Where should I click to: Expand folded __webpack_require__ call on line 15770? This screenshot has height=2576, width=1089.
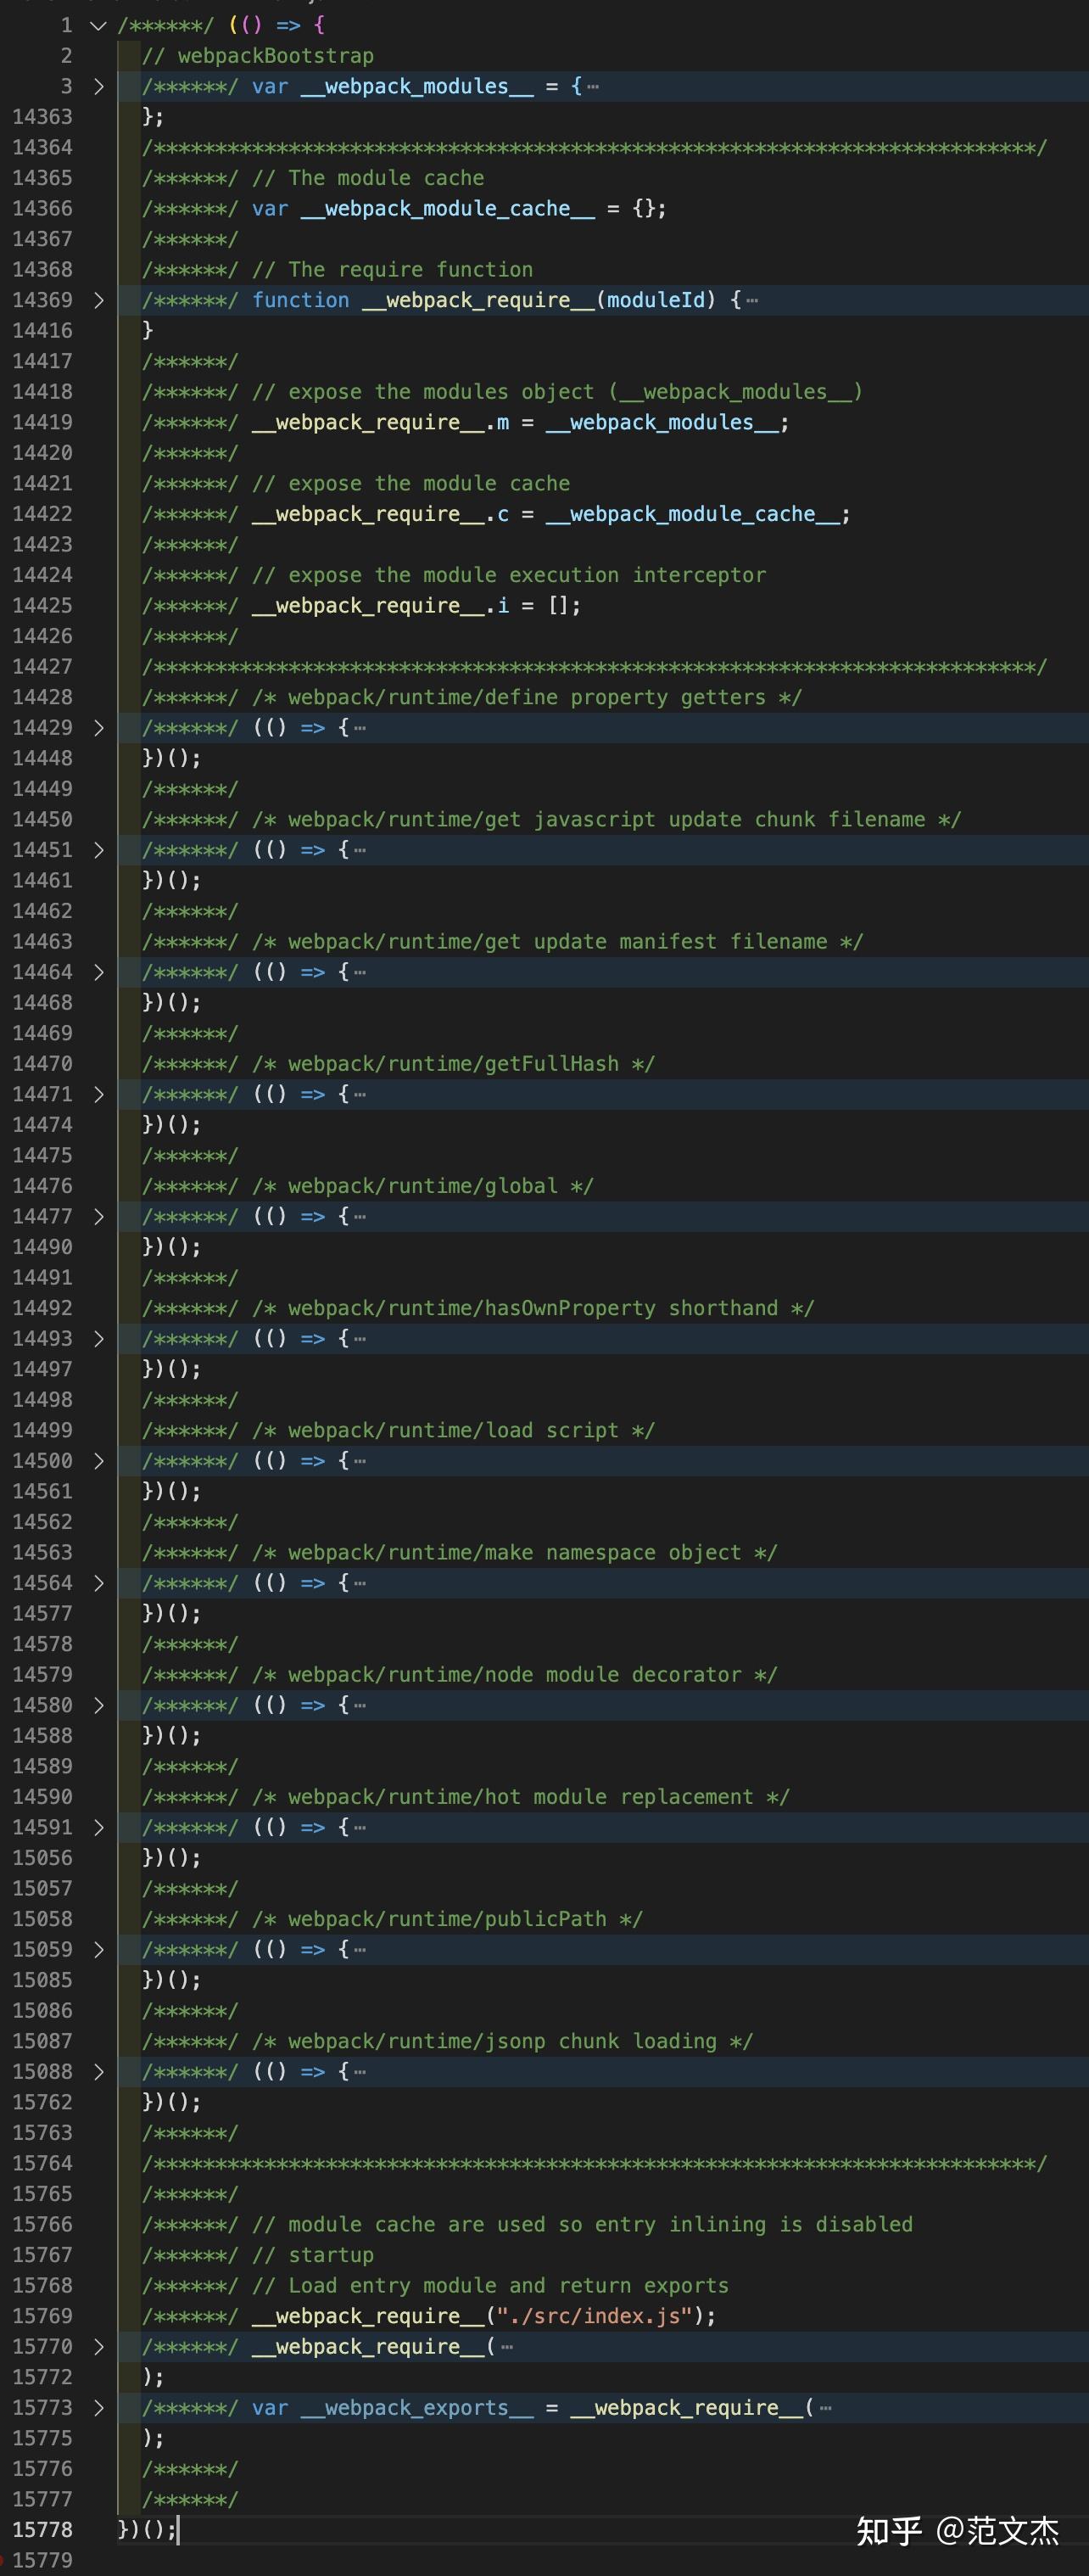coord(98,2346)
